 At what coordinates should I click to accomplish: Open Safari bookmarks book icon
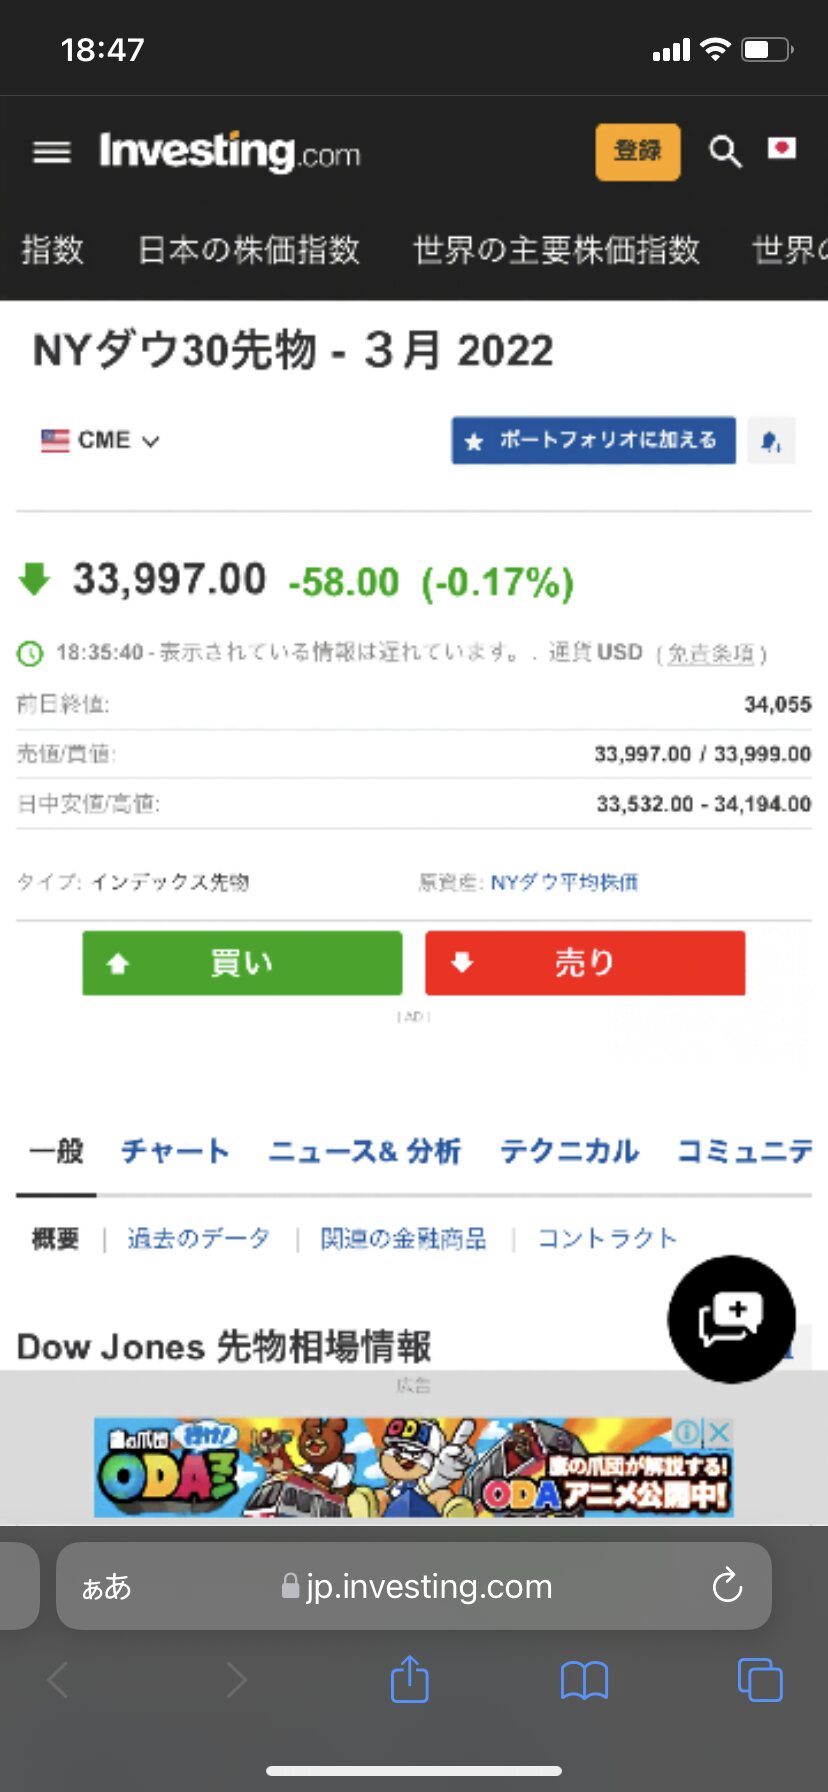(x=584, y=1680)
